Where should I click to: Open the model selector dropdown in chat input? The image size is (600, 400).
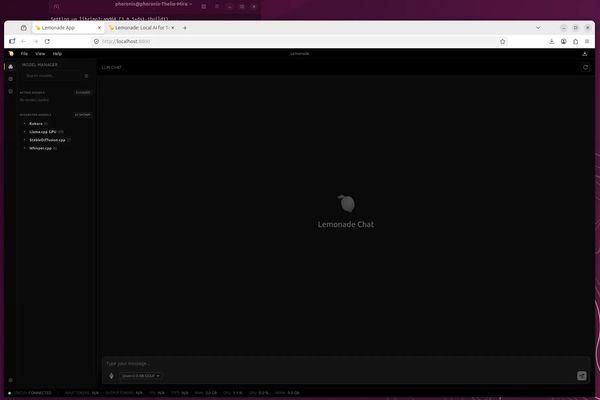pyautogui.click(x=140, y=376)
